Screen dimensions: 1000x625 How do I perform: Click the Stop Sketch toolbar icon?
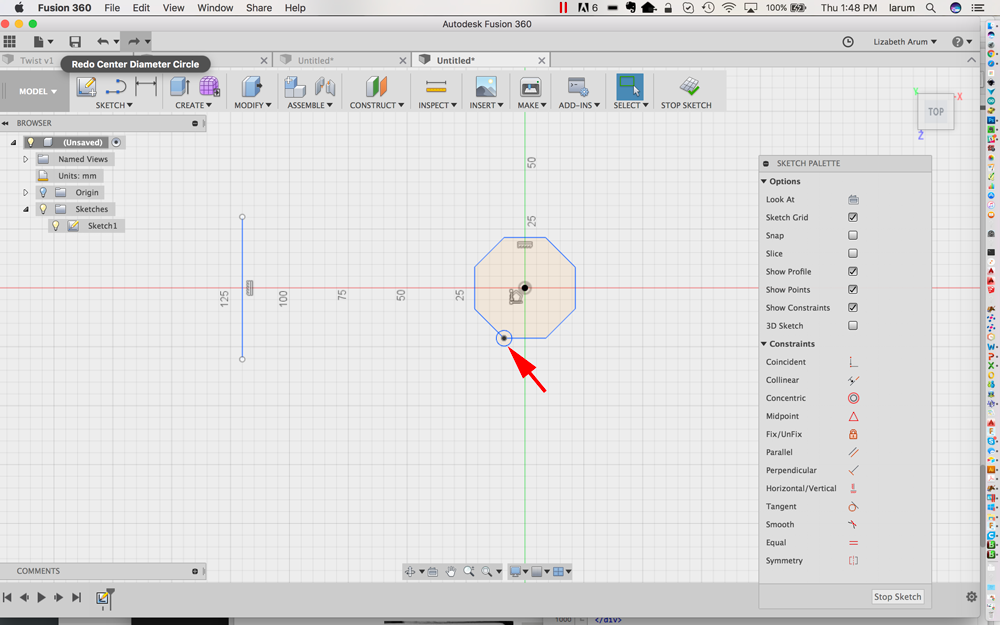click(x=689, y=86)
